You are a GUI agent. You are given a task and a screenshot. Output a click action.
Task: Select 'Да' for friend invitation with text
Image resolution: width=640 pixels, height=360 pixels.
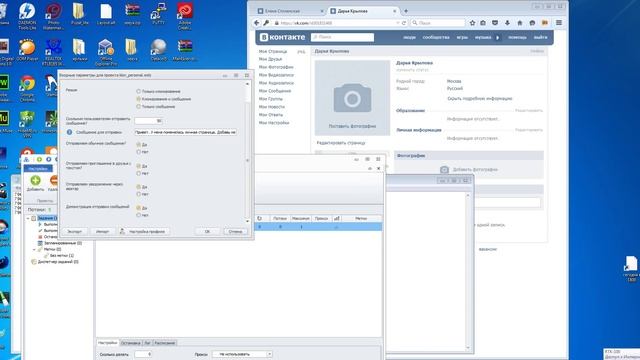(x=138, y=166)
